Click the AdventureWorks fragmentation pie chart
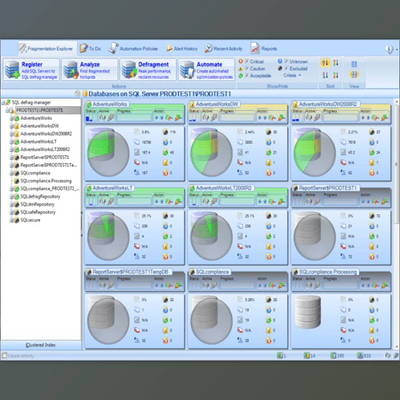400x400 pixels. pos(108,153)
